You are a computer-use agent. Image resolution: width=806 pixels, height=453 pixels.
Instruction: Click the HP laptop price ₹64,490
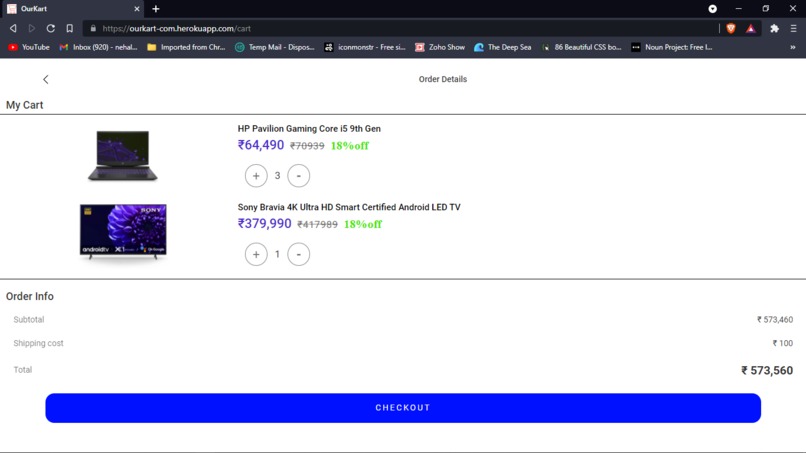pyautogui.click(x=261, y=145)
